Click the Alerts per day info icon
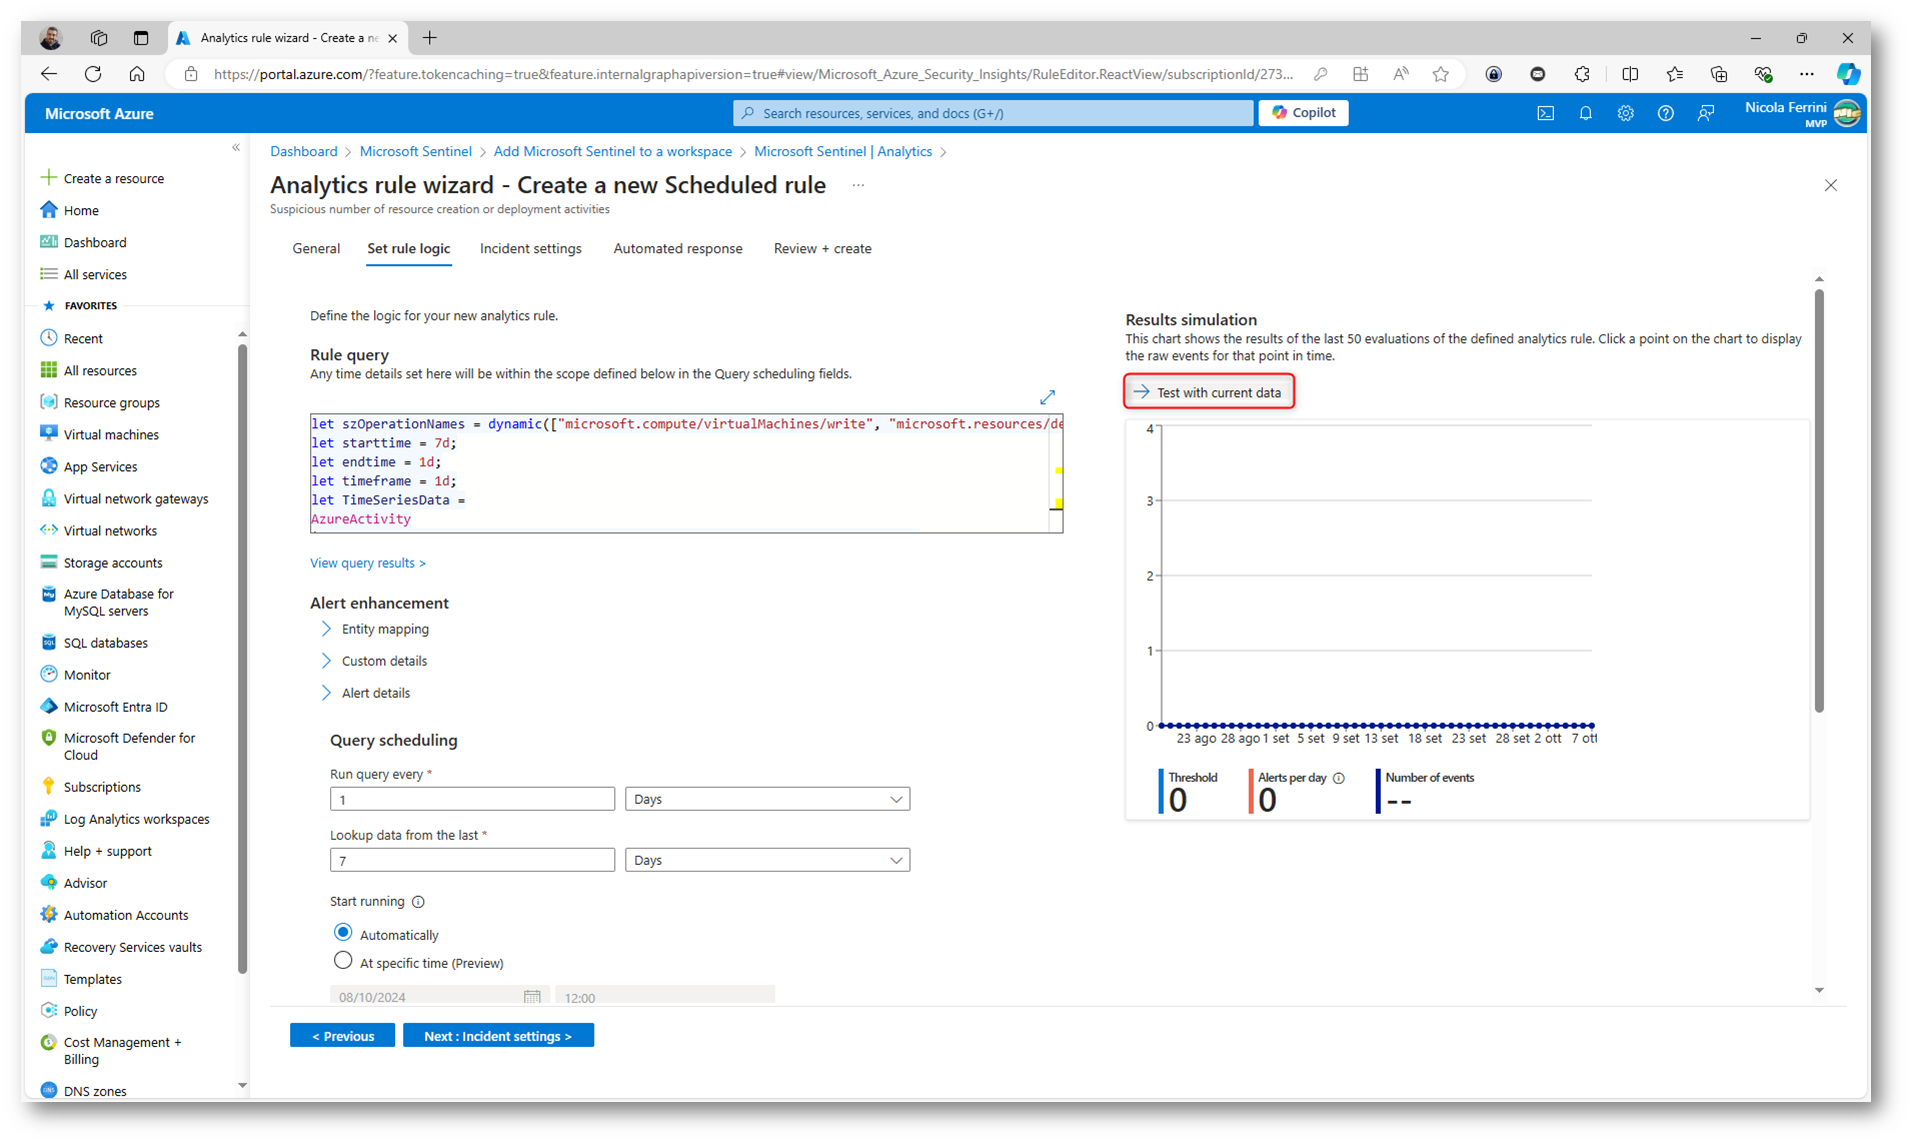The width and height of the screenshot is (1913, 1144). click(x=1339, y=778)
